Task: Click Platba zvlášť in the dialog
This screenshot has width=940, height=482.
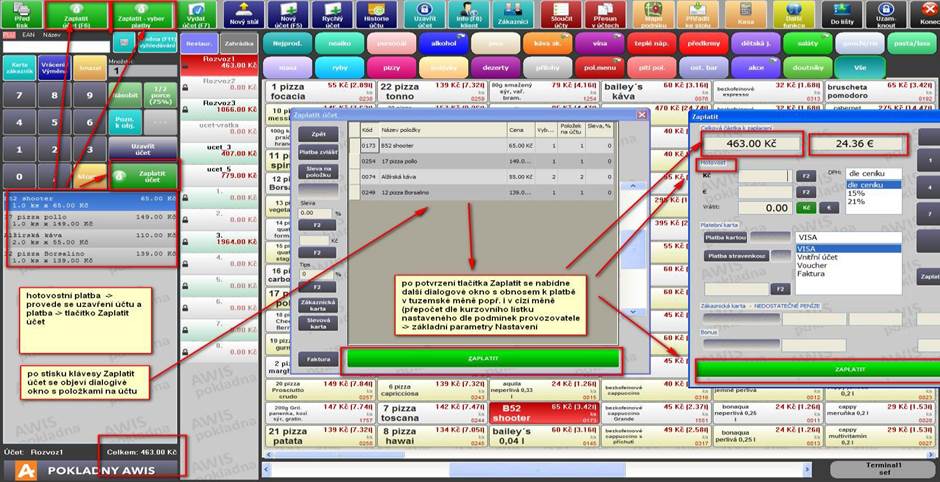Action: tap(318, 152)
